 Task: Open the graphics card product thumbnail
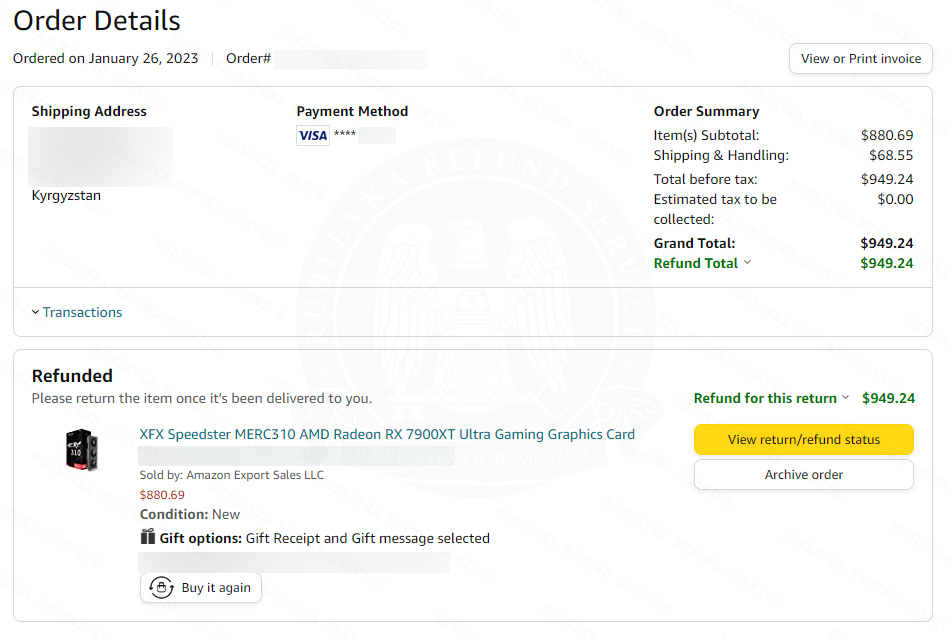pos(82,450)
